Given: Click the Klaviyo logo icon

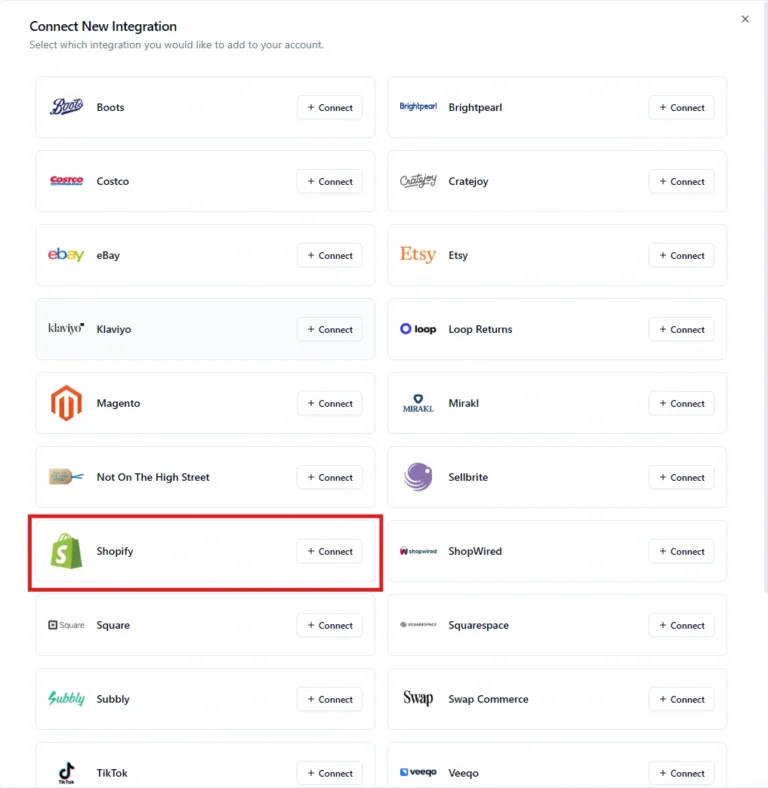Looking at the screenshot, I should (x=66, y=328).
